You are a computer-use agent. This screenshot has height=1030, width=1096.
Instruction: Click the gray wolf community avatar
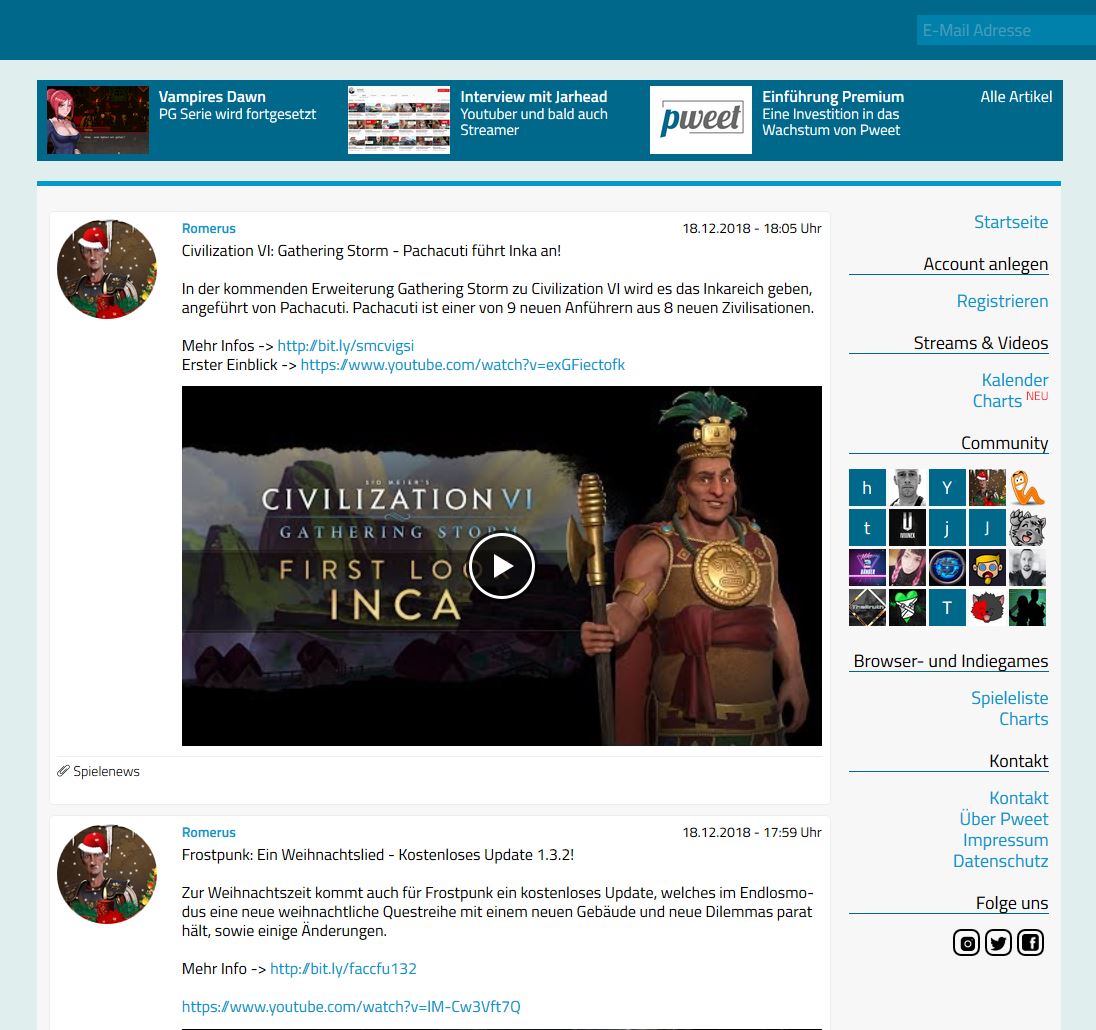pos(1027,528)
